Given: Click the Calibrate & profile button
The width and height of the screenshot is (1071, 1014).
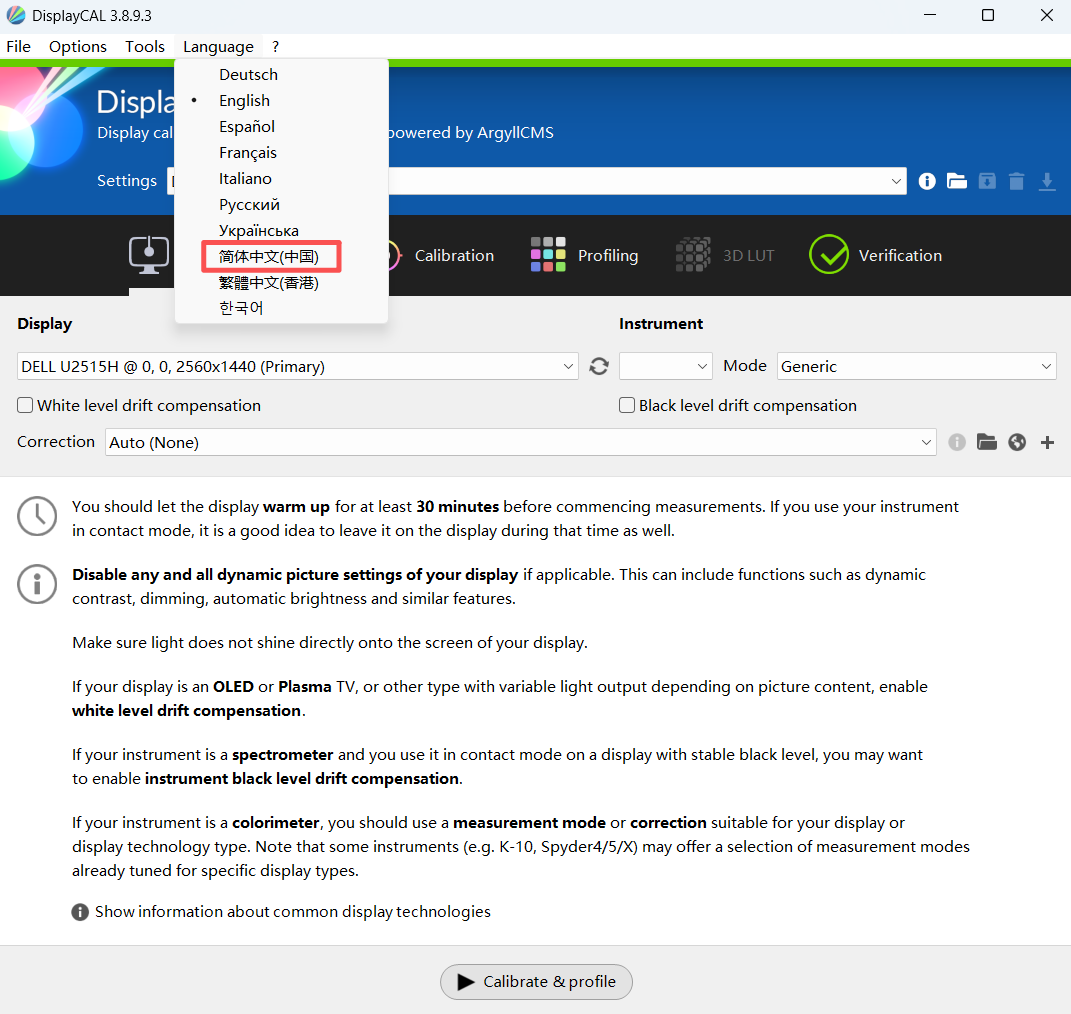Looking at the screenshot, I should click(536, 982).
